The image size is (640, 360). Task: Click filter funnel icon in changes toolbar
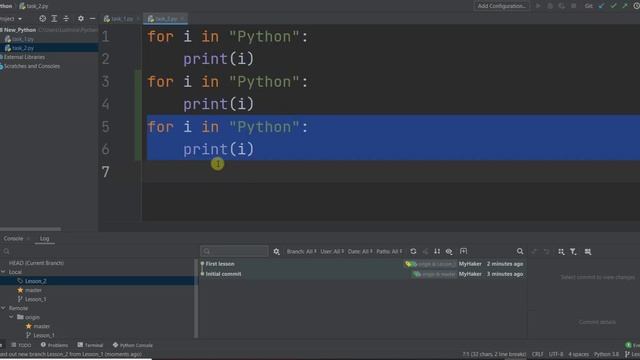point(573,252)
